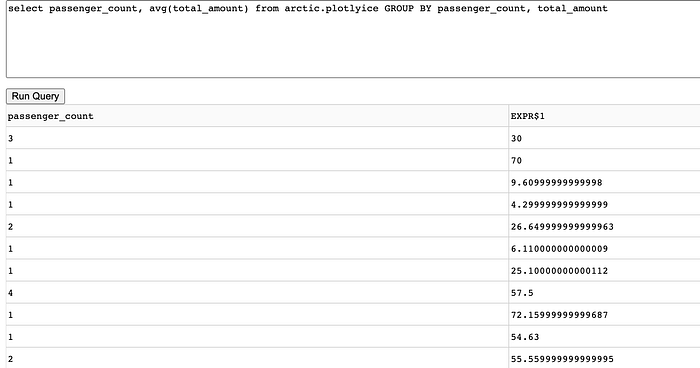
Task: Click the cell with 4.299999999999999
Action: [x=604, y=204]
